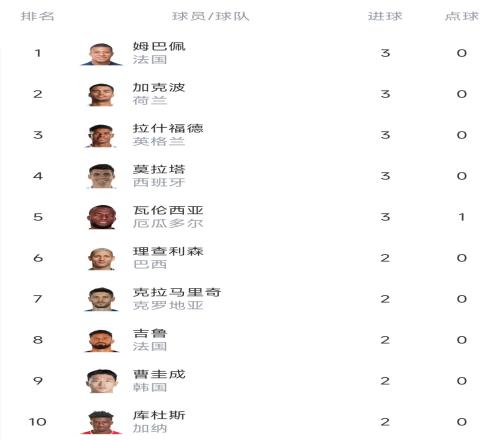Viewport: 500px width, 440px height.
Task: Click the 拉什福德 player avatar
Action: click(x=102, y=136)
